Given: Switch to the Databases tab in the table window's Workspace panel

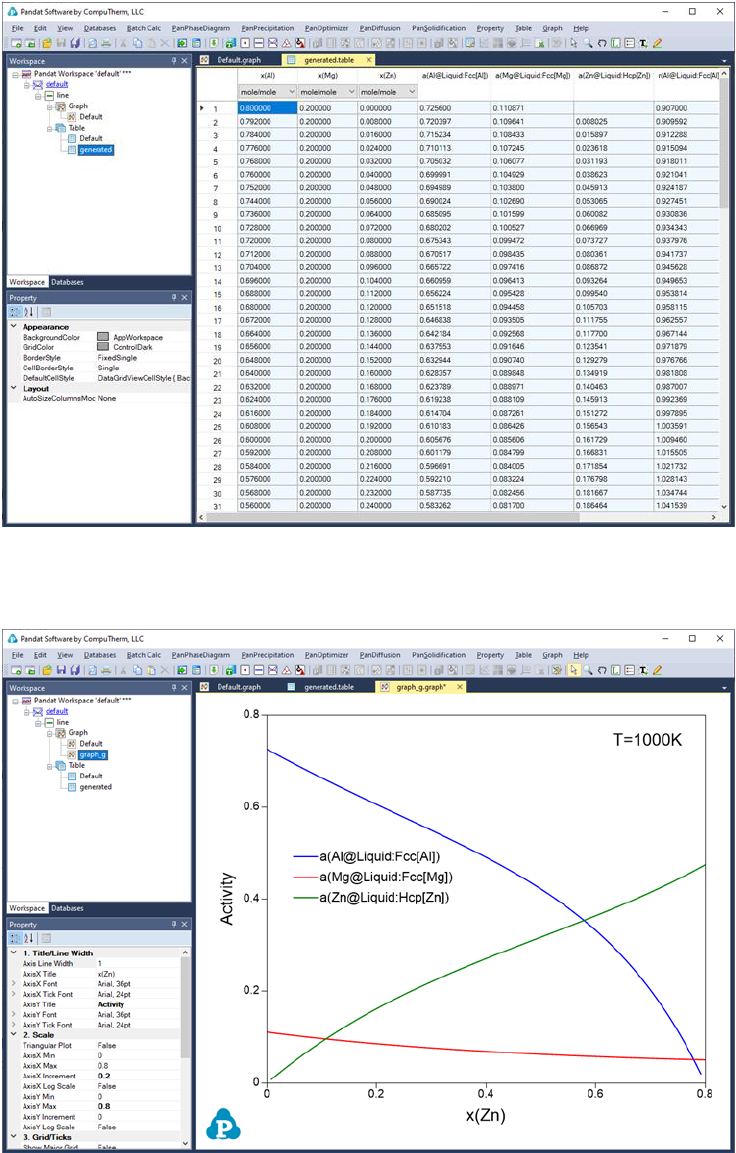Looking at the screenshot, I should (x=66, y=282).
